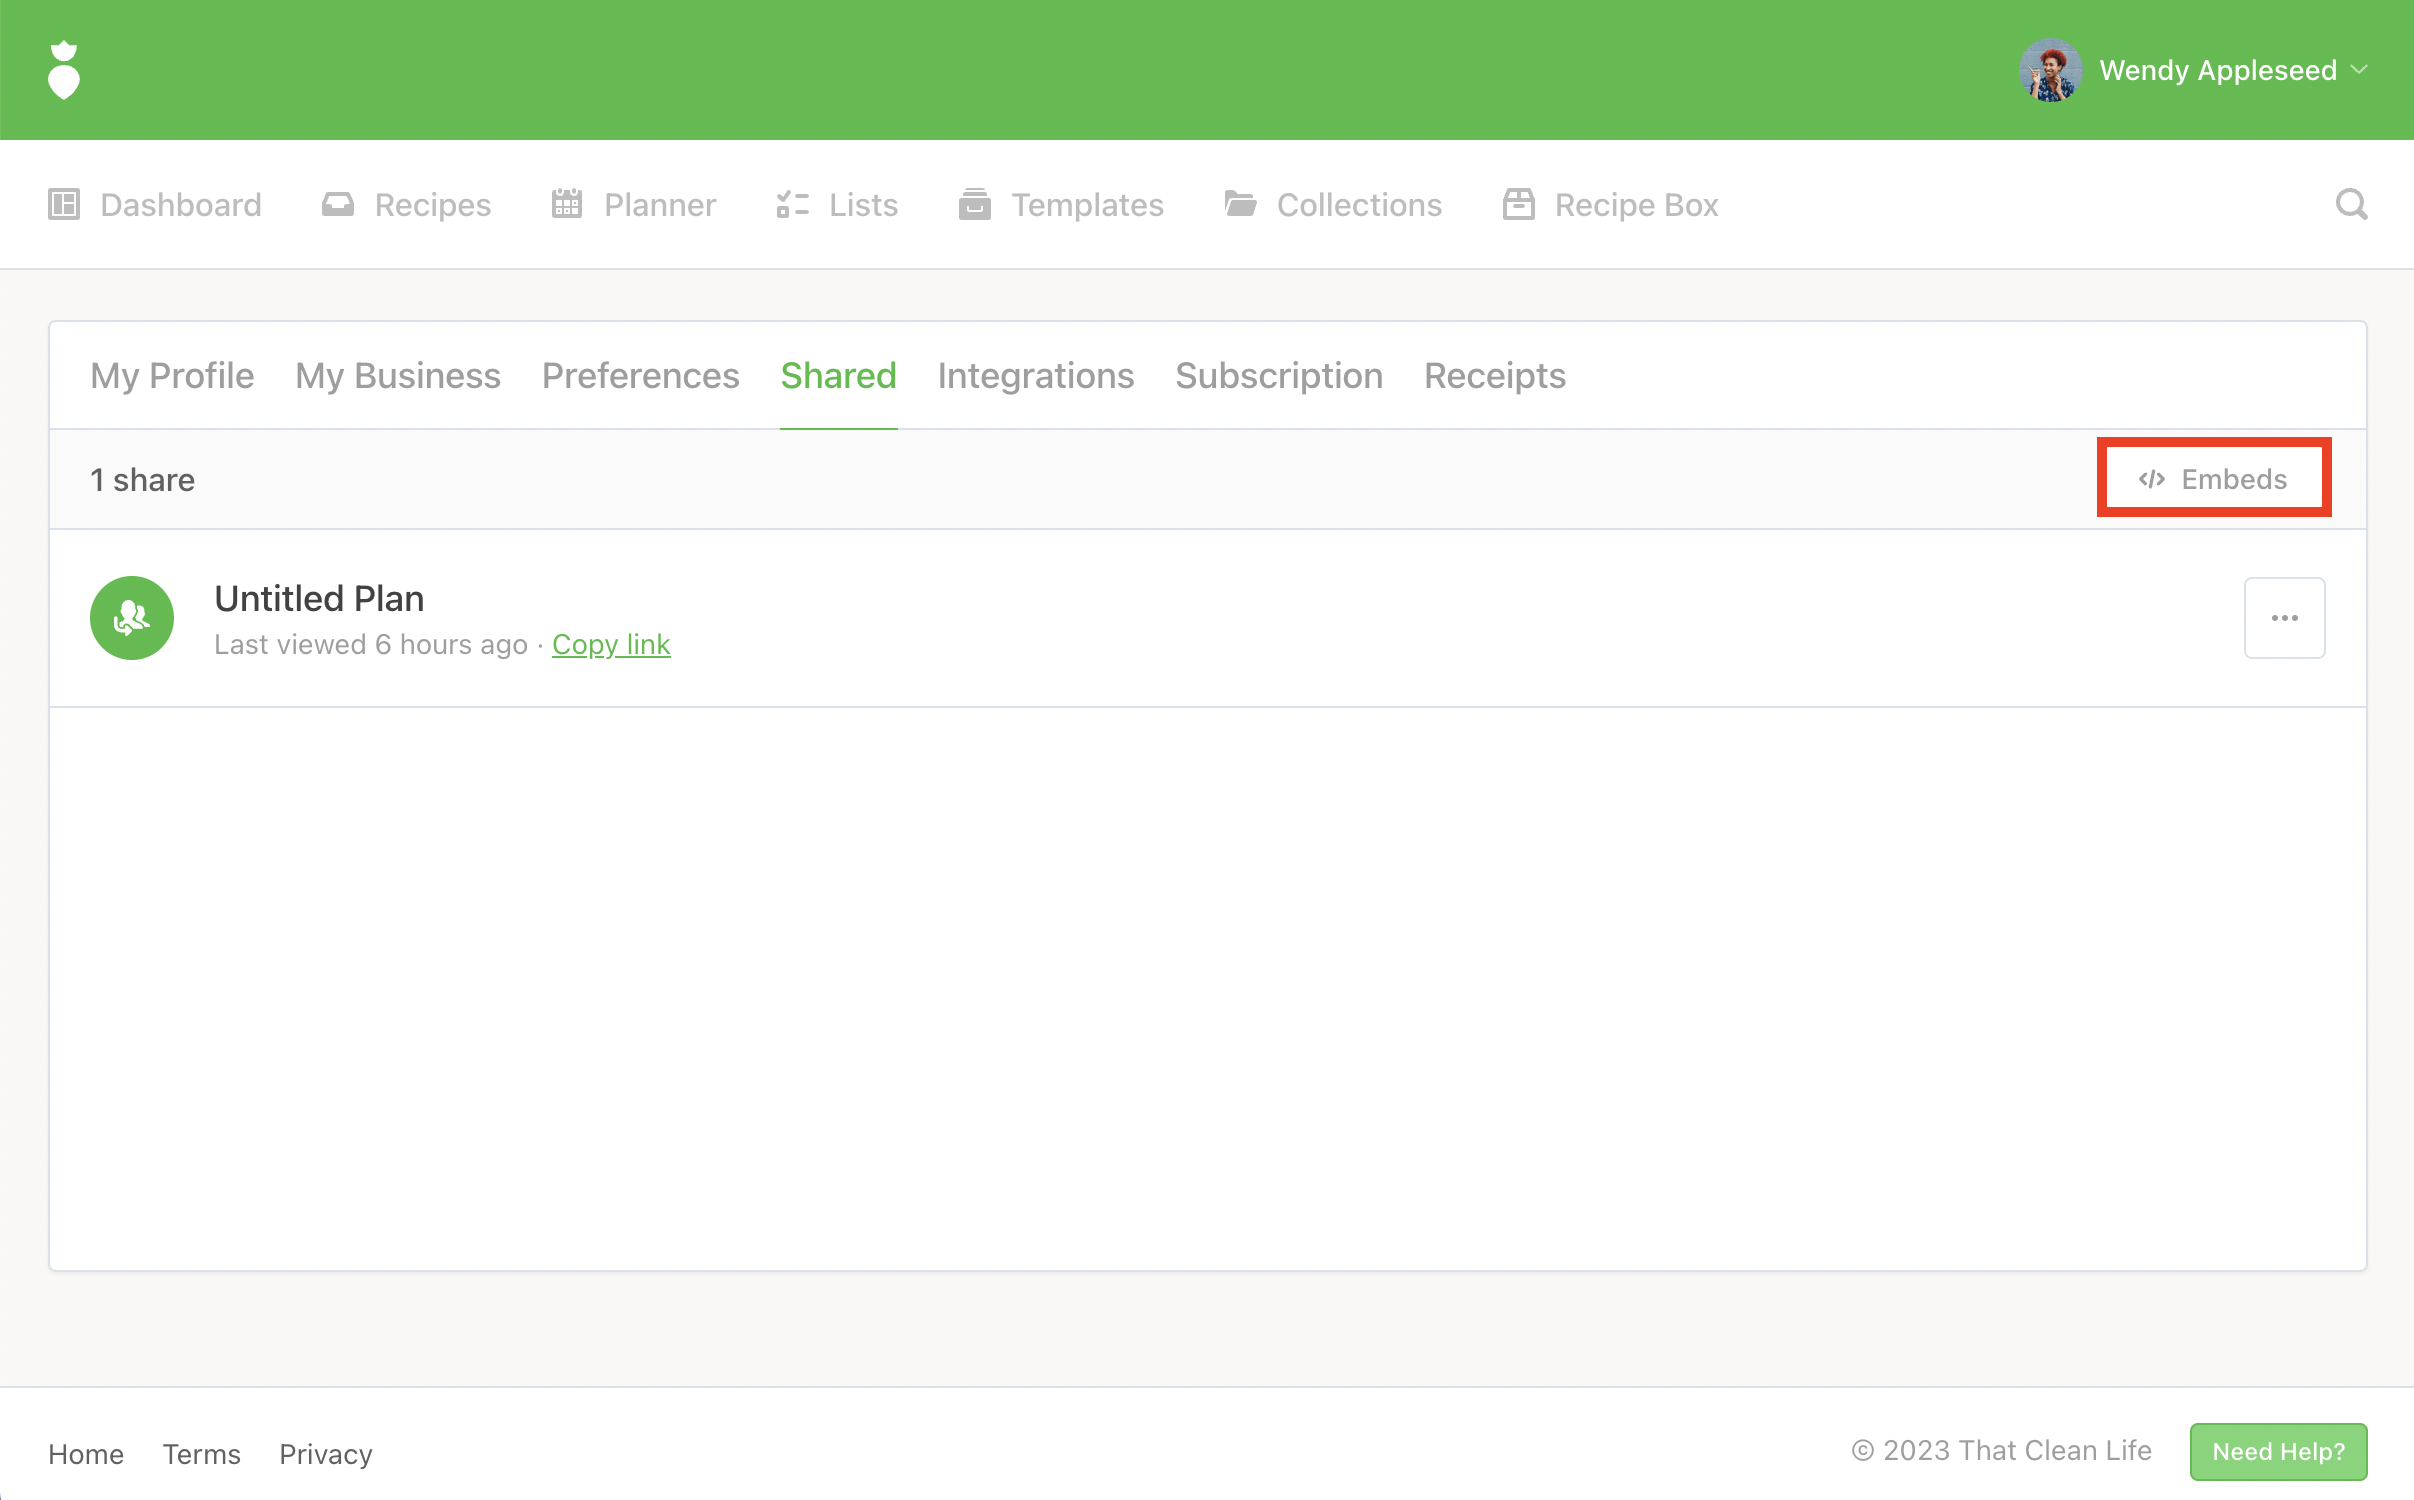Click the Templates nav icon
This screenshot has height=1500, width=2414.
point(974,205)
